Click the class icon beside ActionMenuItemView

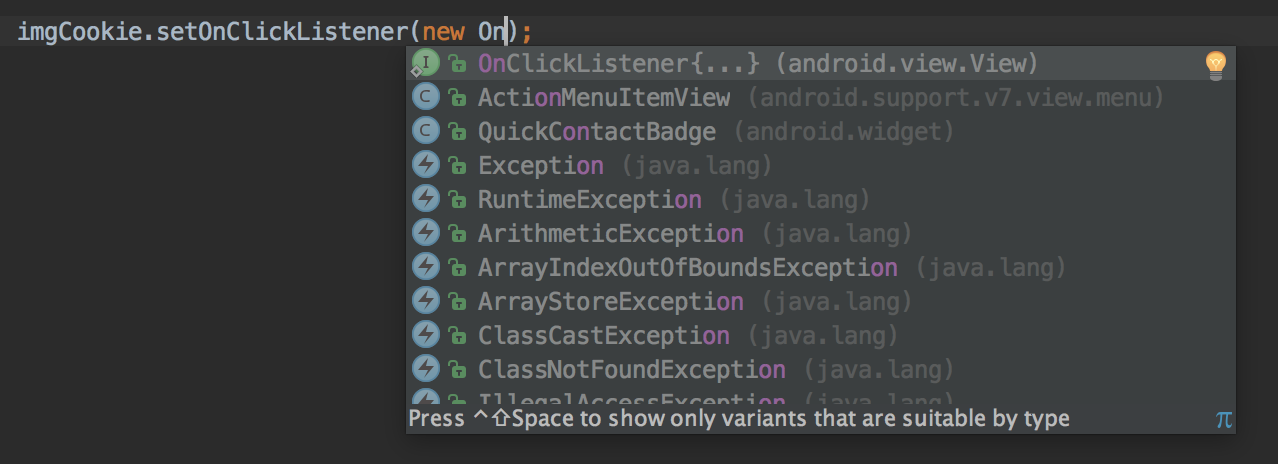[x=427, y=98]
